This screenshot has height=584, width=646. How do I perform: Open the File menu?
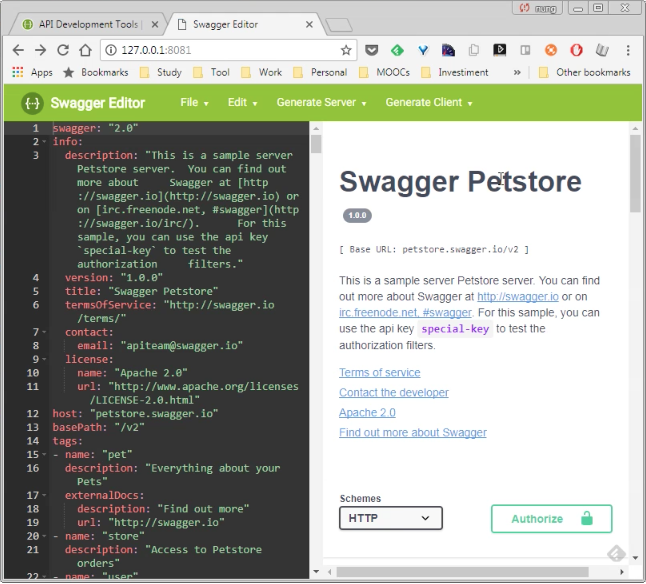tap(194, 103)
